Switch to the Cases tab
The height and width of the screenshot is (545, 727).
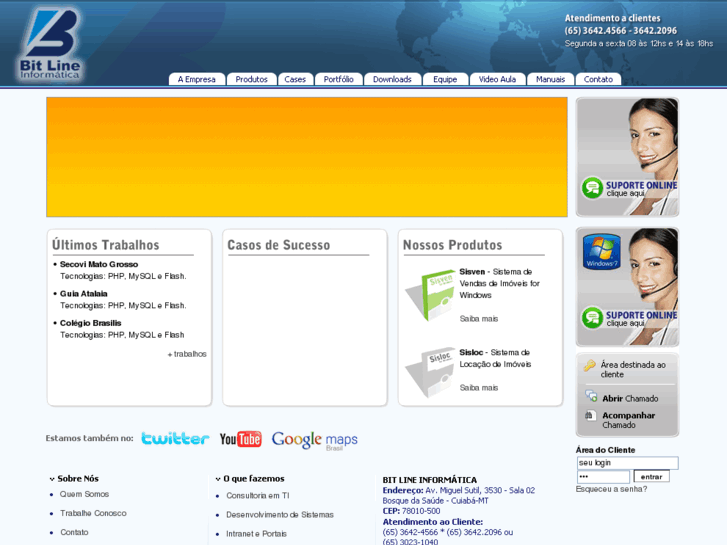coord(295,79)
